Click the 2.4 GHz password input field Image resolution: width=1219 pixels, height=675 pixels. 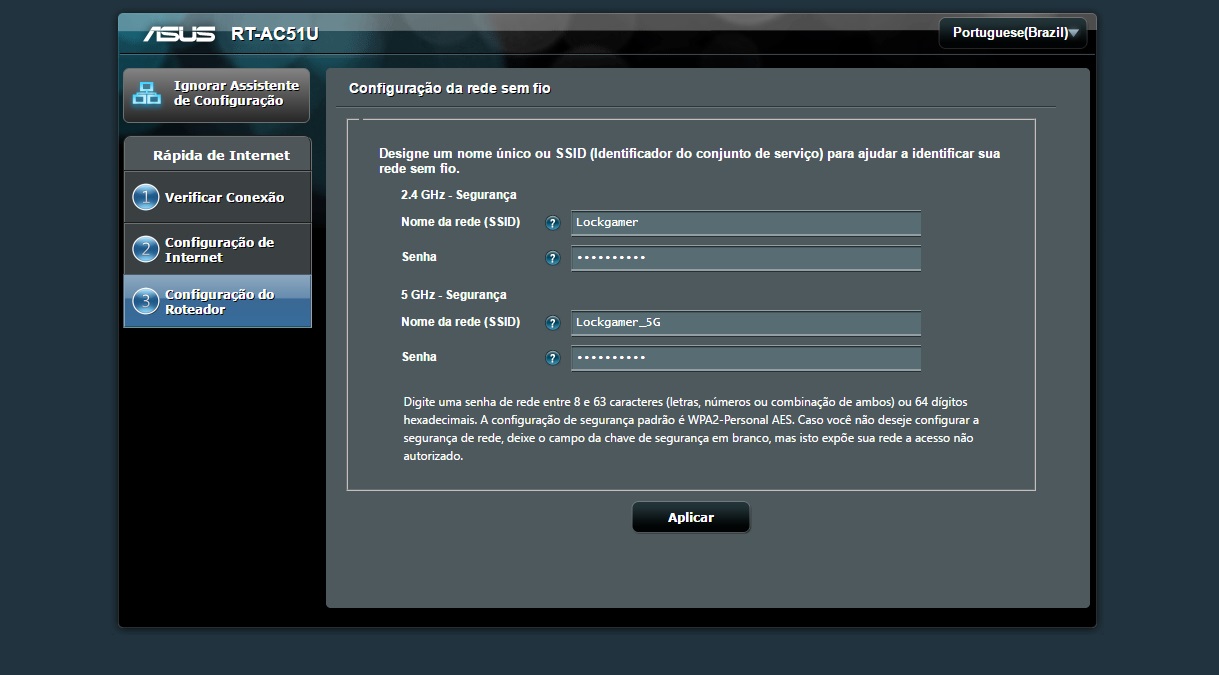(x=745, y=258)
